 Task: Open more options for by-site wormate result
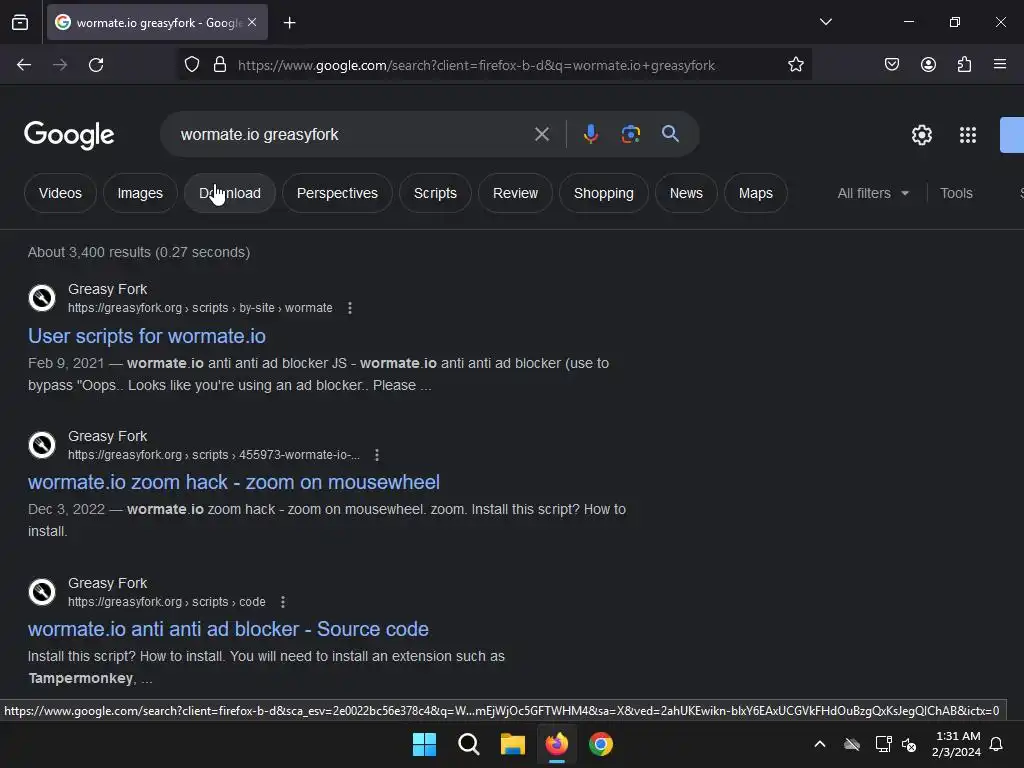point(349,308)
